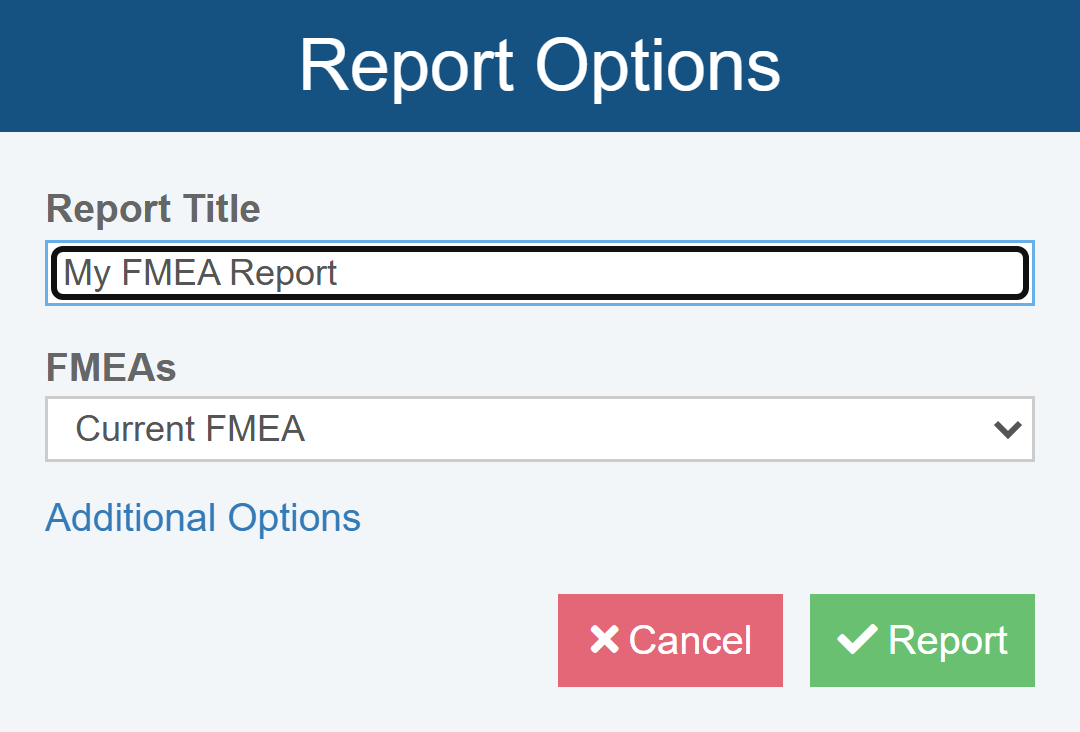Click the FMEAs dropdown chevron arrow

[x=1007, y=429]
